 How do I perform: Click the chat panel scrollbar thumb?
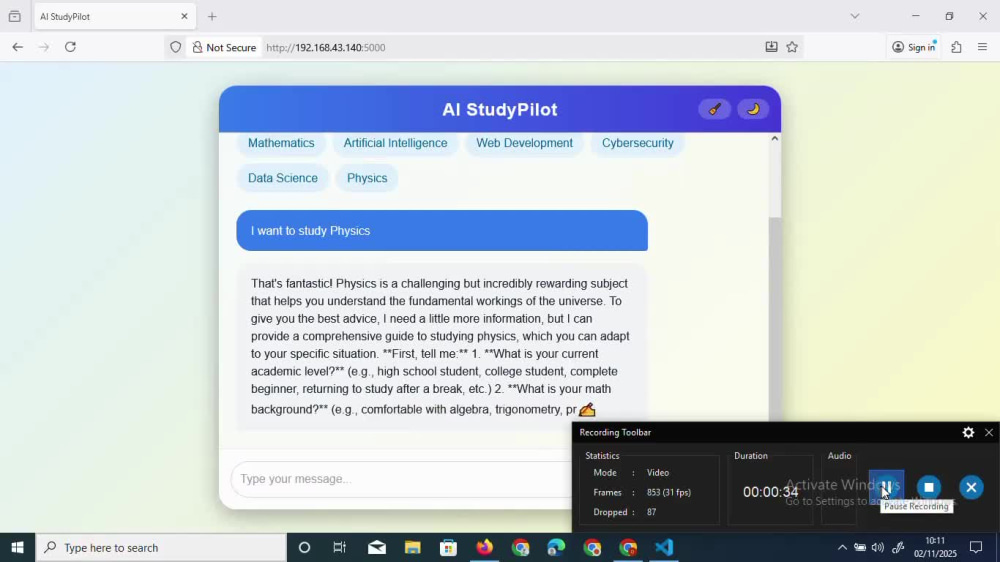[774, 319]
